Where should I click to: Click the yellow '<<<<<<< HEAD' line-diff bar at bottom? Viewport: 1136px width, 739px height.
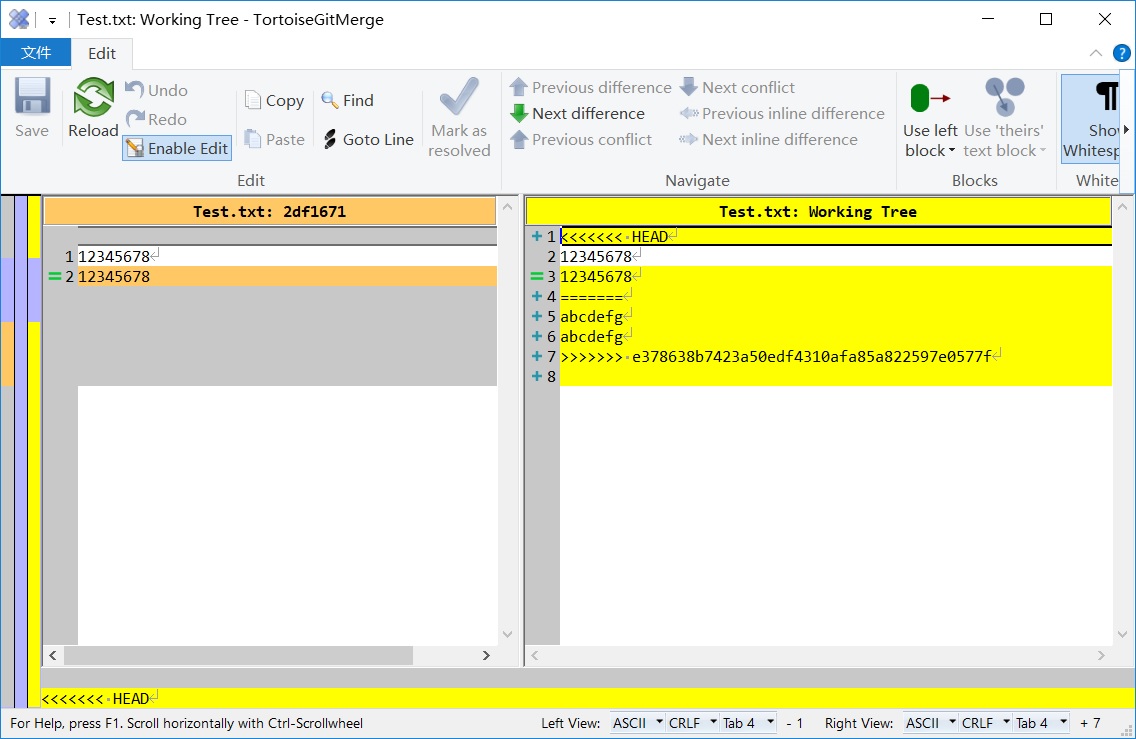point(587,698)
